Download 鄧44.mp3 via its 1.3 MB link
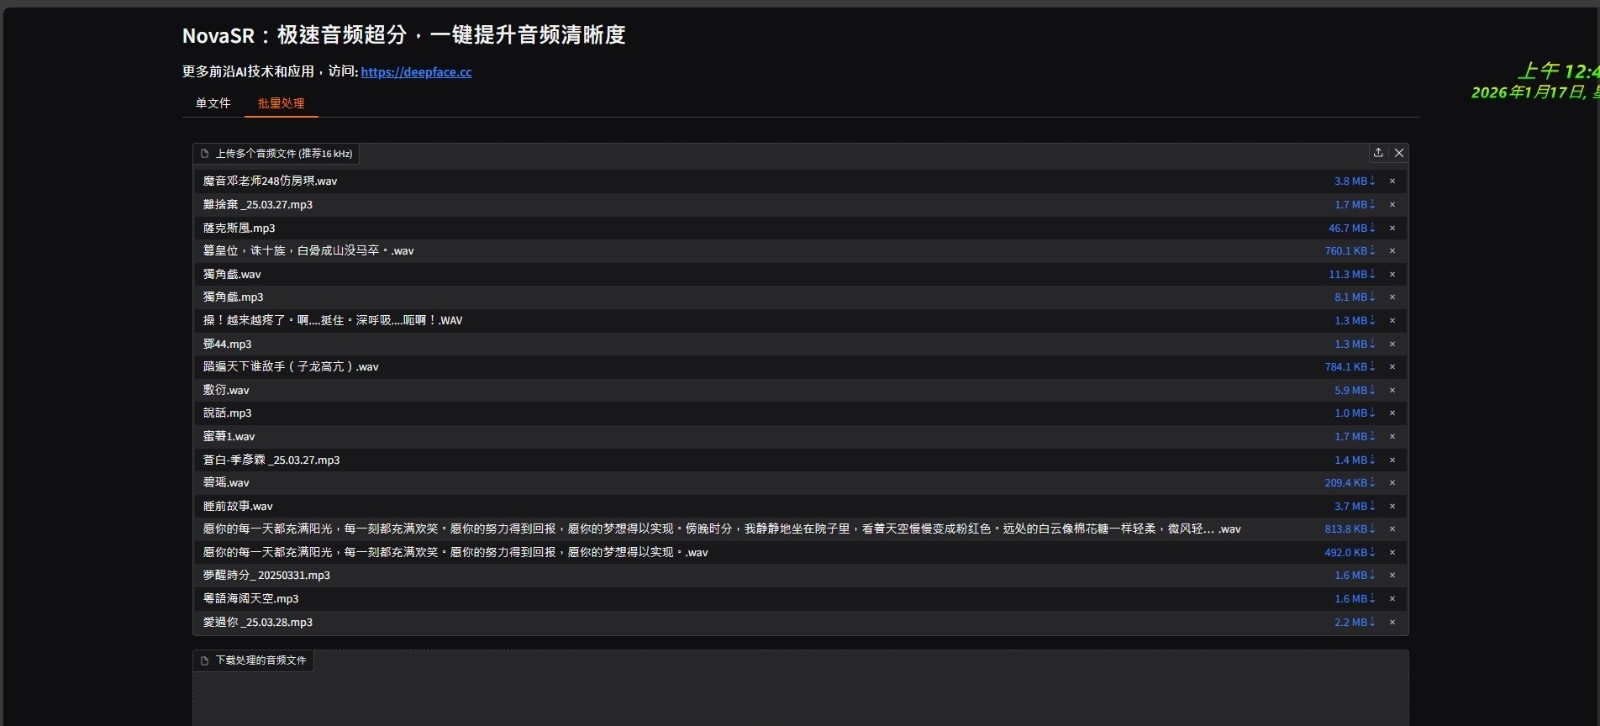 [x=1355, y=344]
